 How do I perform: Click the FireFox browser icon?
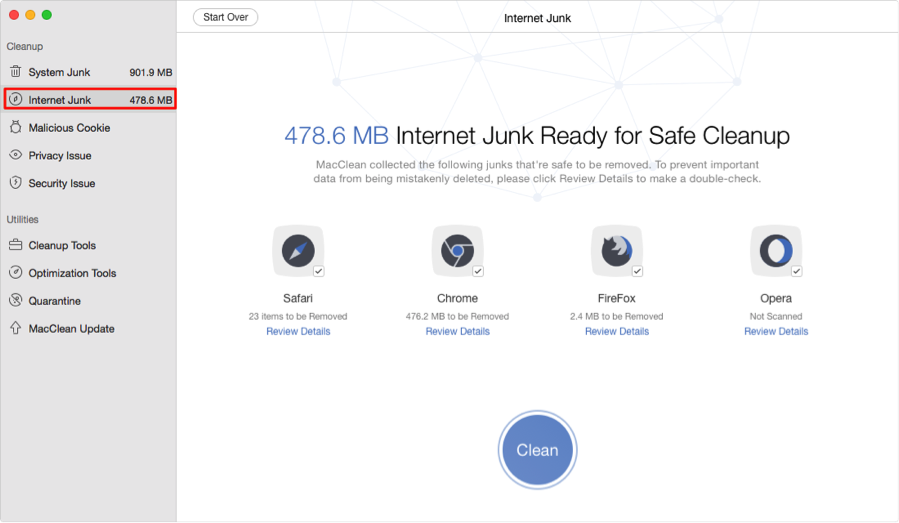(617, 251)
